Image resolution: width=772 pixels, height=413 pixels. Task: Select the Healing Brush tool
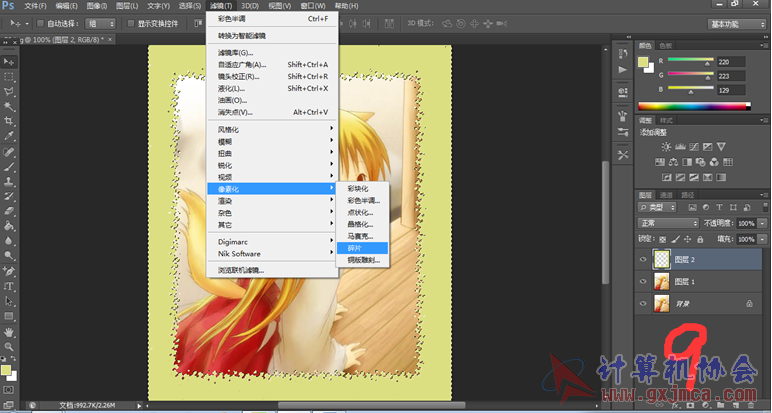click(x=9, y=152)
